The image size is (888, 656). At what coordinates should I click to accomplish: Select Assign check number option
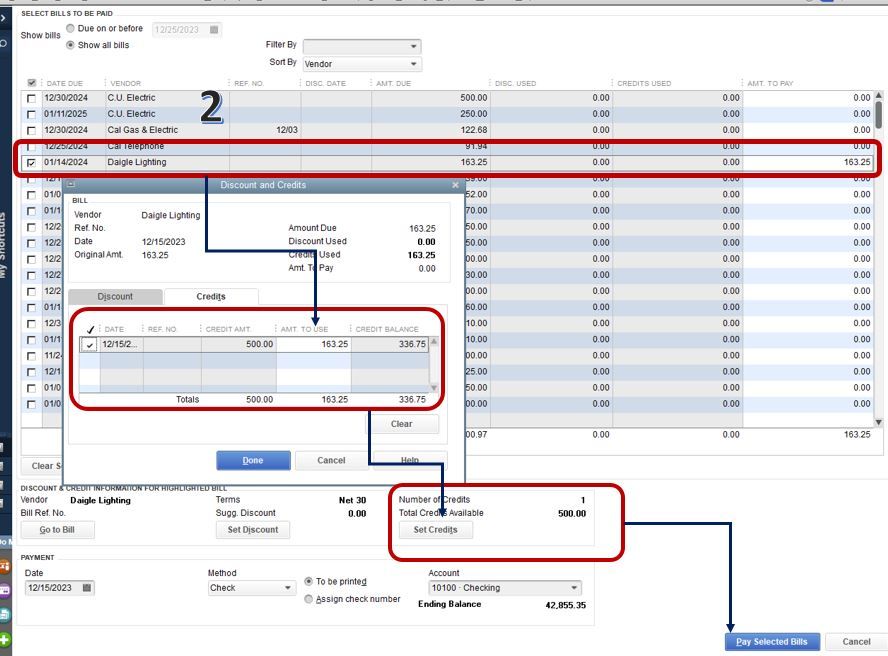coord(309,599)
